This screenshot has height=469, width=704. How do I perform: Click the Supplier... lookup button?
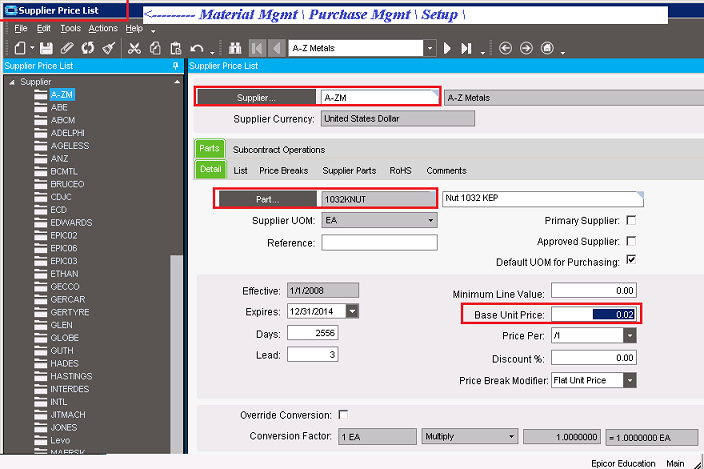pyautogui.click(x=256, y=97)
